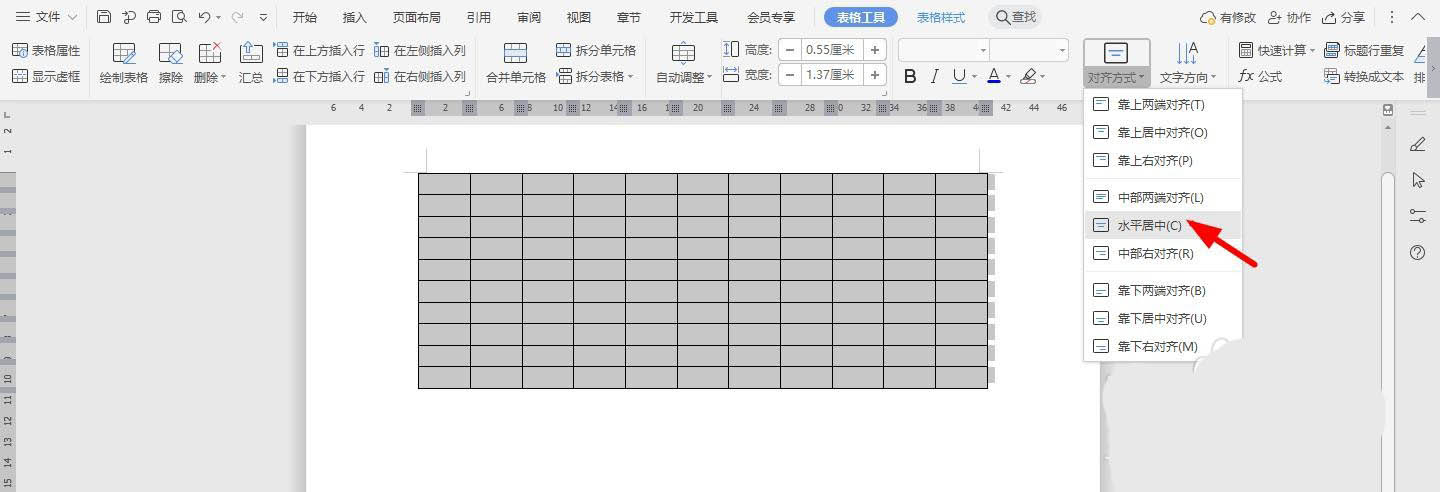
Task: Click the Save icon in quick access bar
Action: pyautogui.click(x=104, y=17)
